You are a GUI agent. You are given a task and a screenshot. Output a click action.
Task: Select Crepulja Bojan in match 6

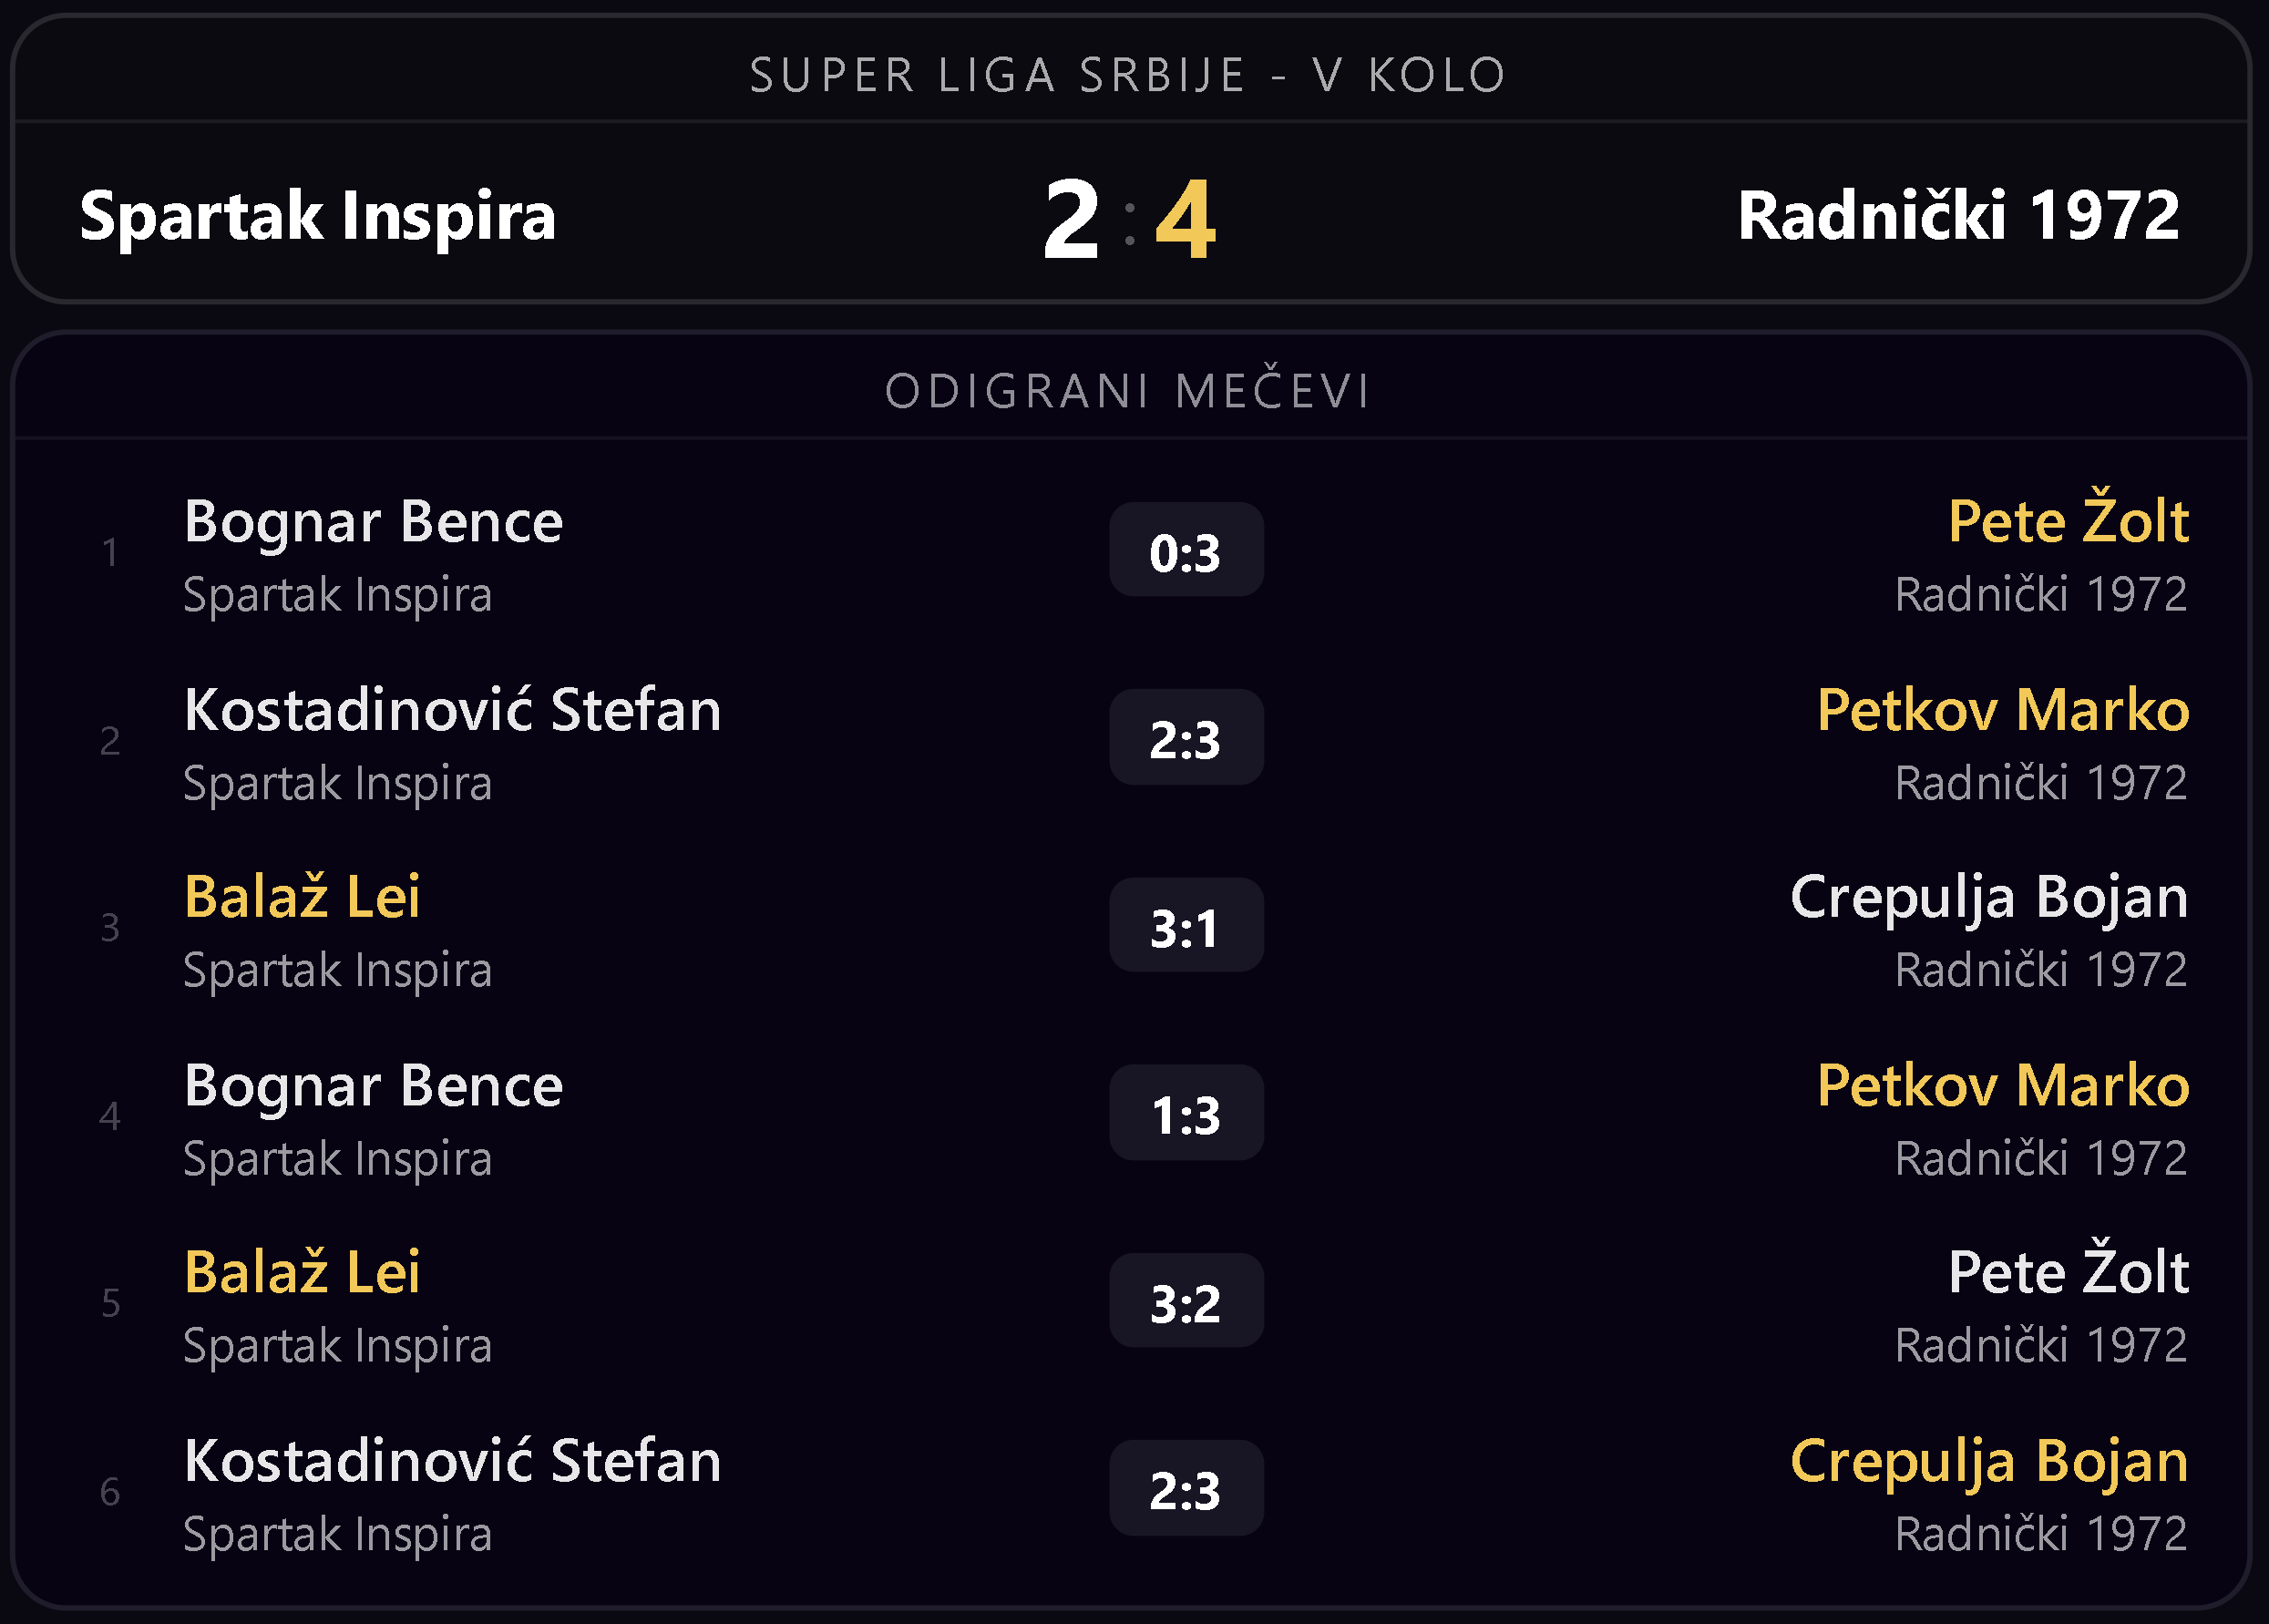click(1988, 1461)
